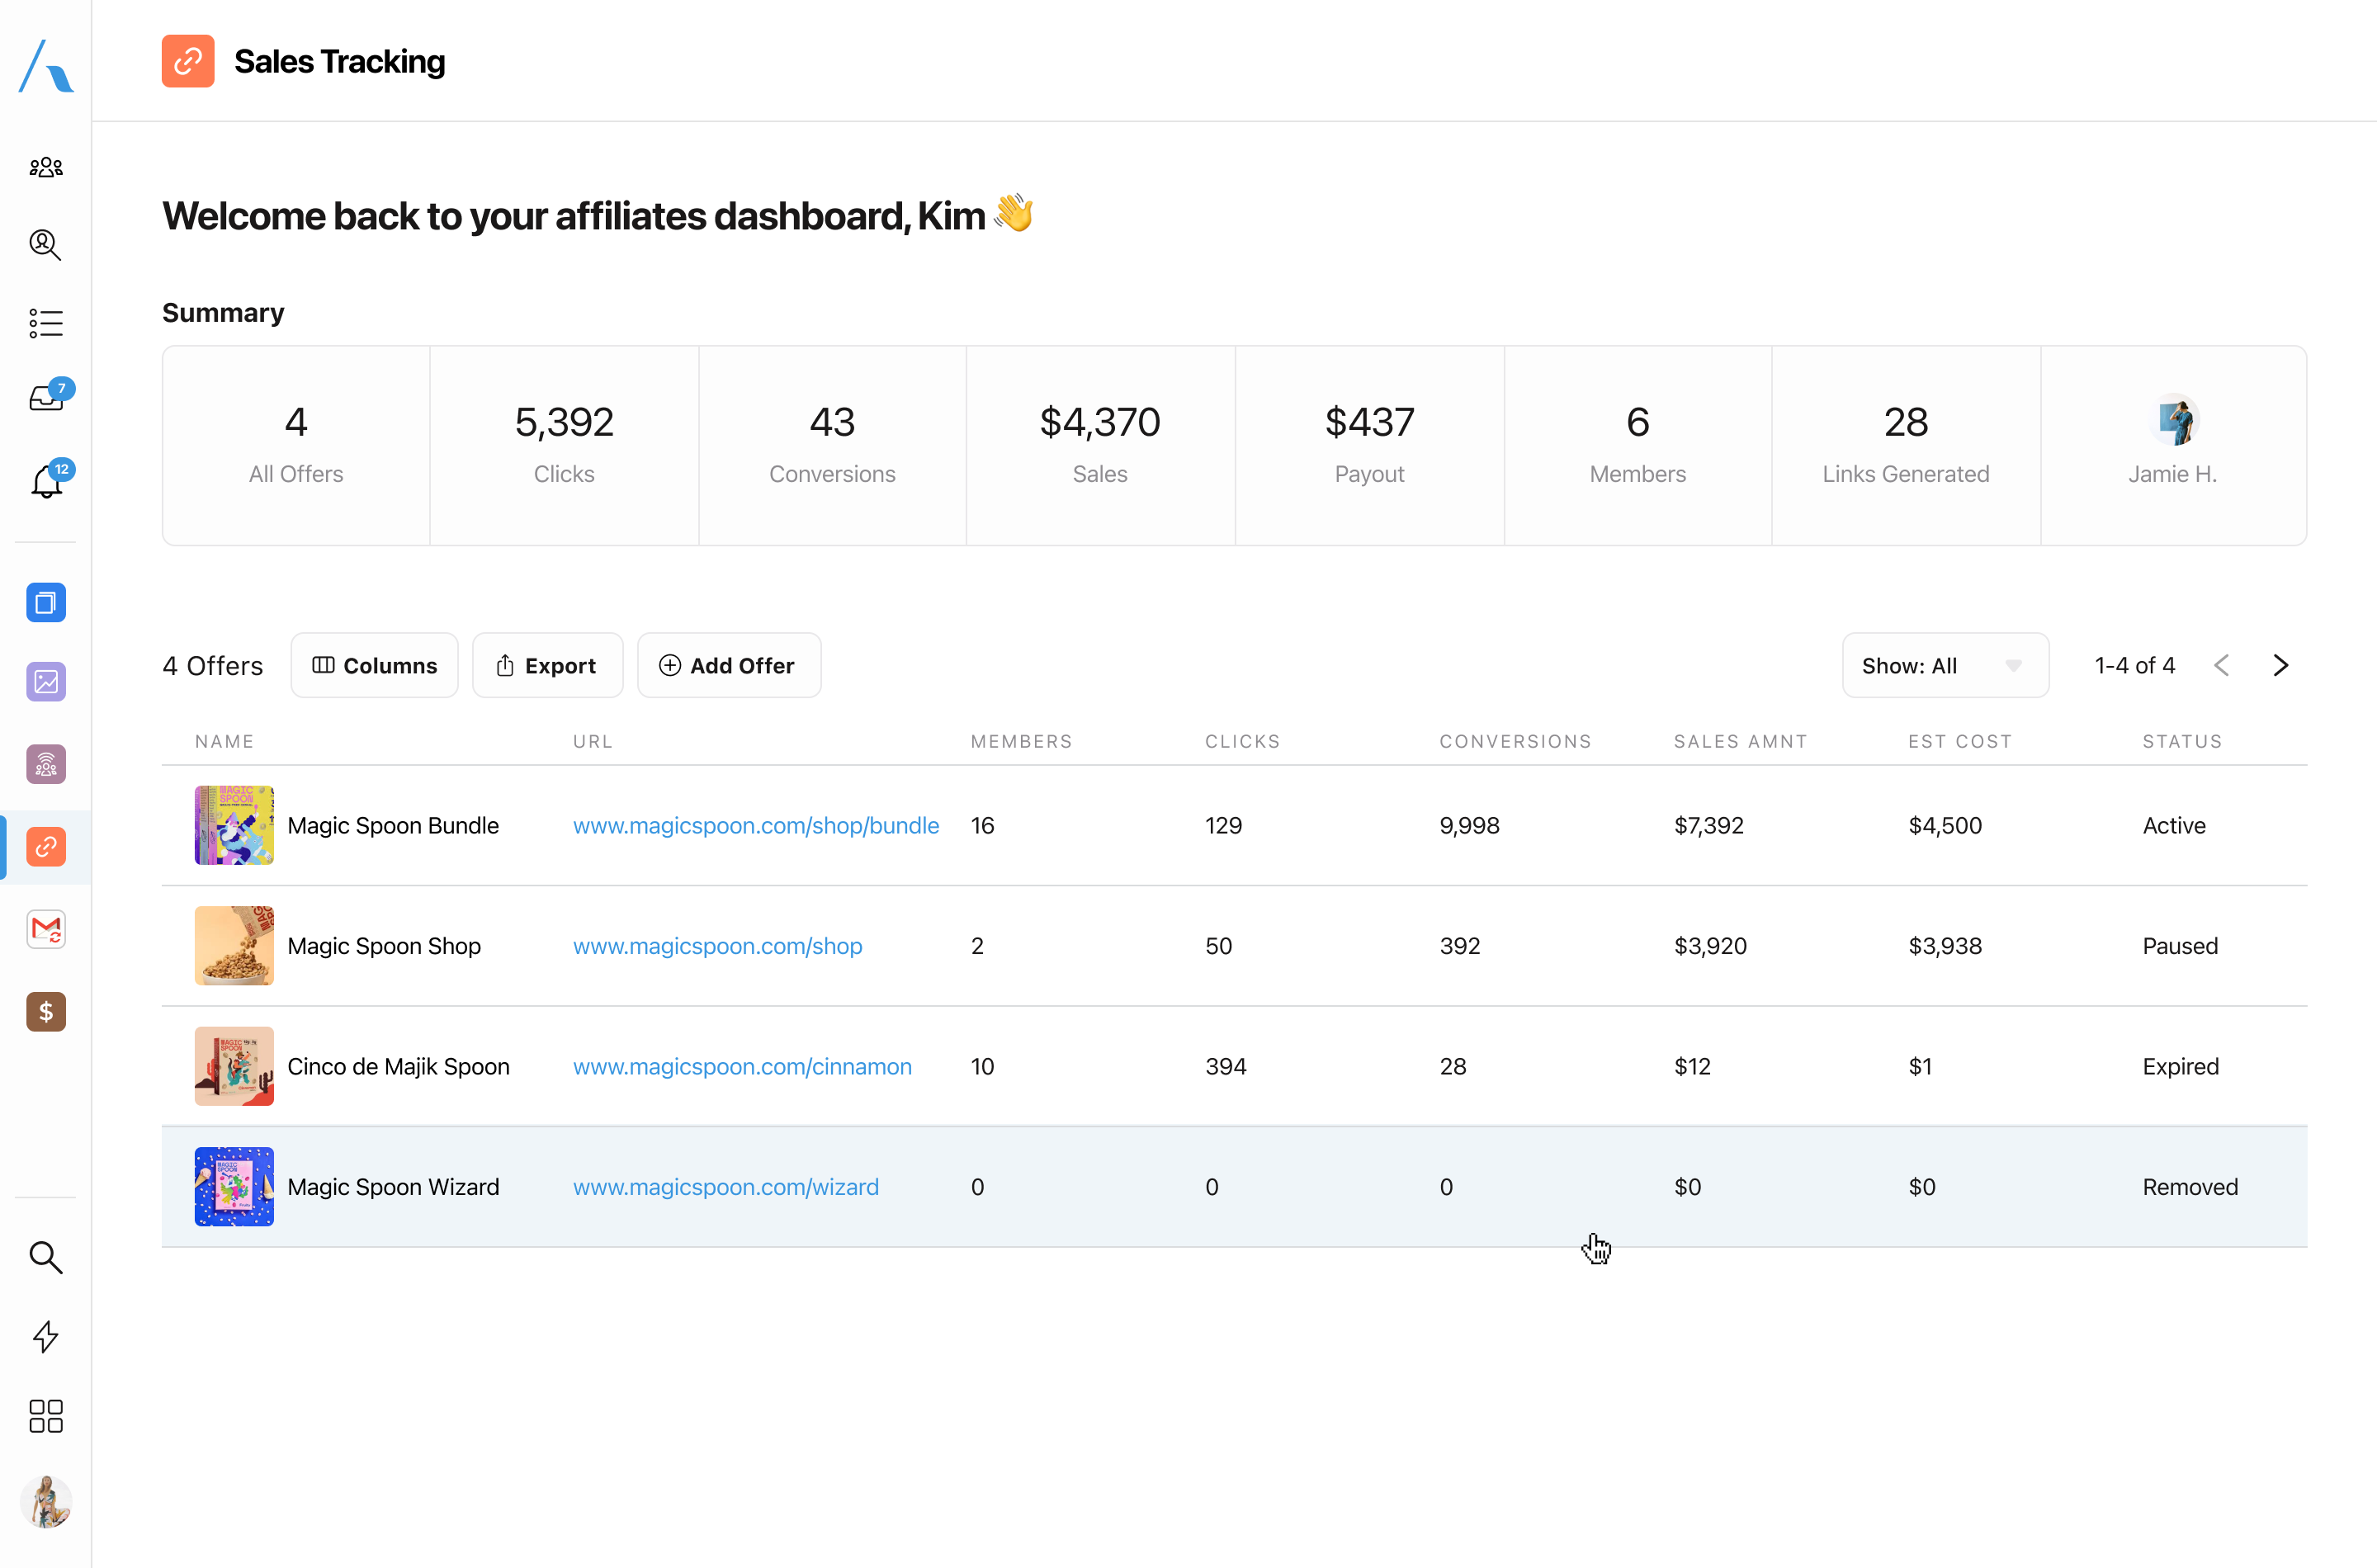
Task: Go to previous page chevron
Action: (2221, 666)
